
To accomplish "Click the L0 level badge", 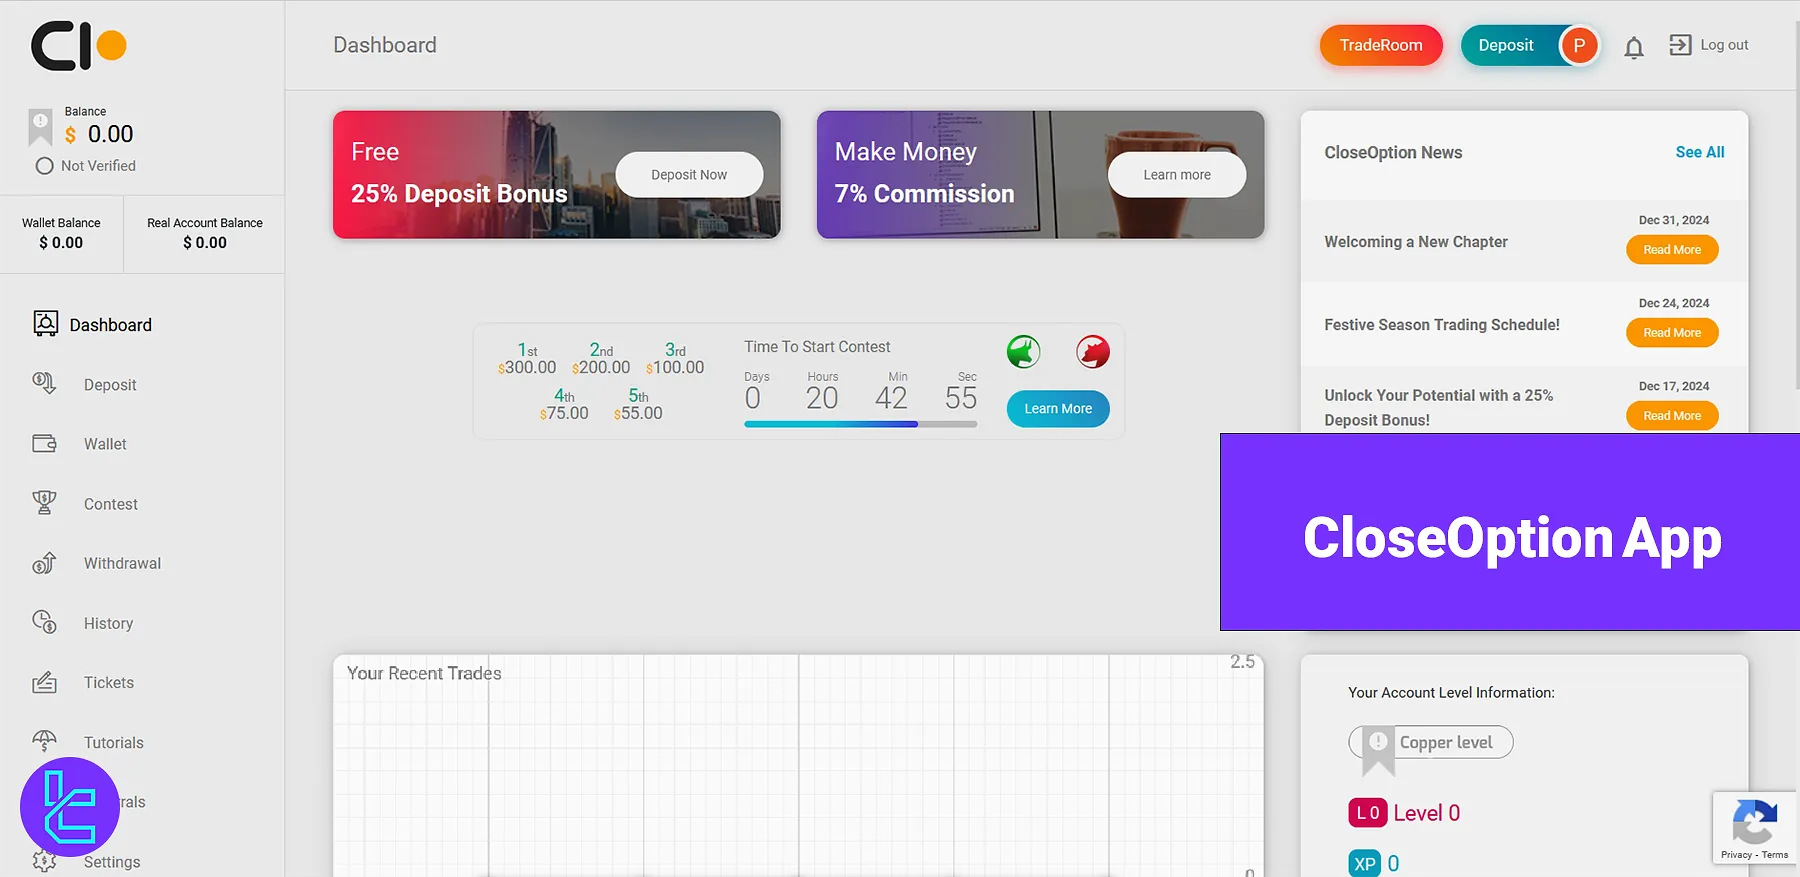I will [x=1368, y=813].
